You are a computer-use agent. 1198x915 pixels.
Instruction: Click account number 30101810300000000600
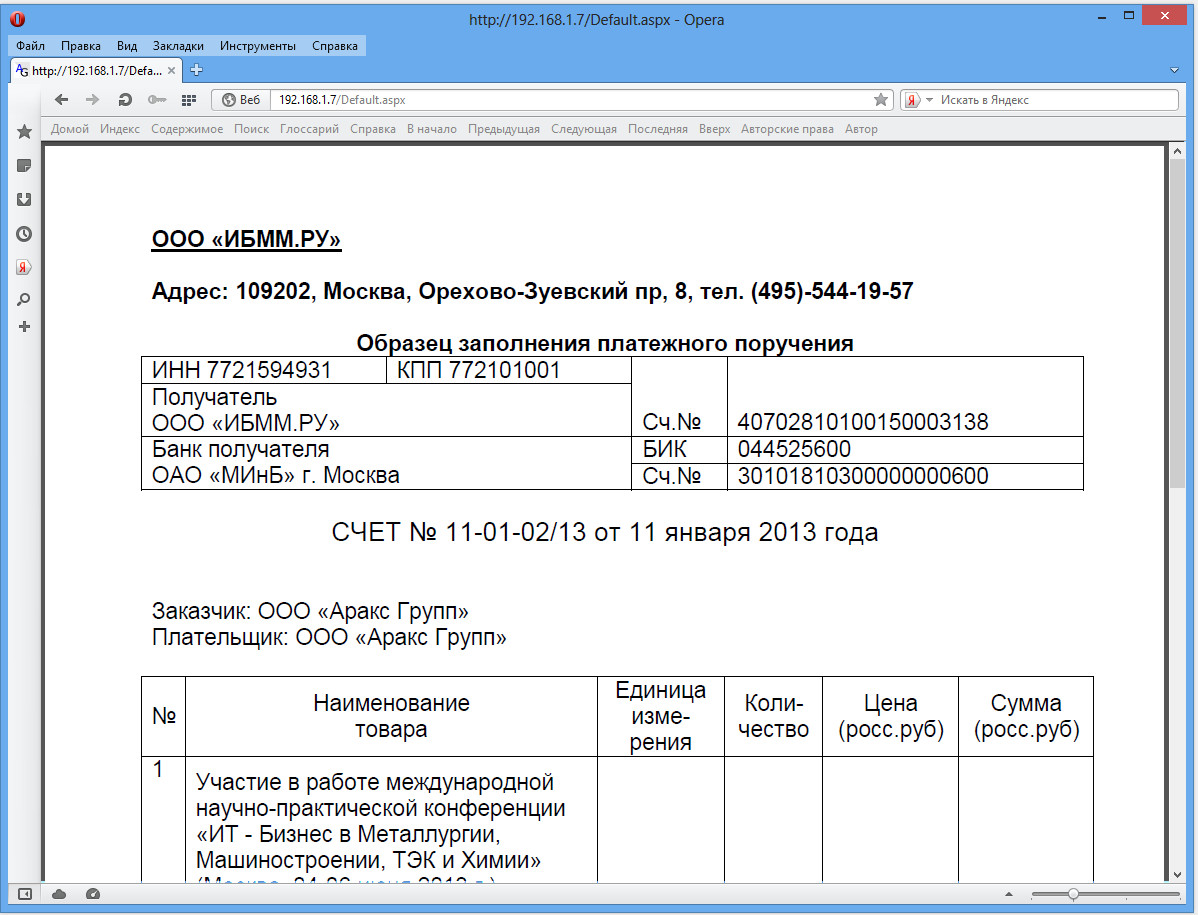point(863,476)
